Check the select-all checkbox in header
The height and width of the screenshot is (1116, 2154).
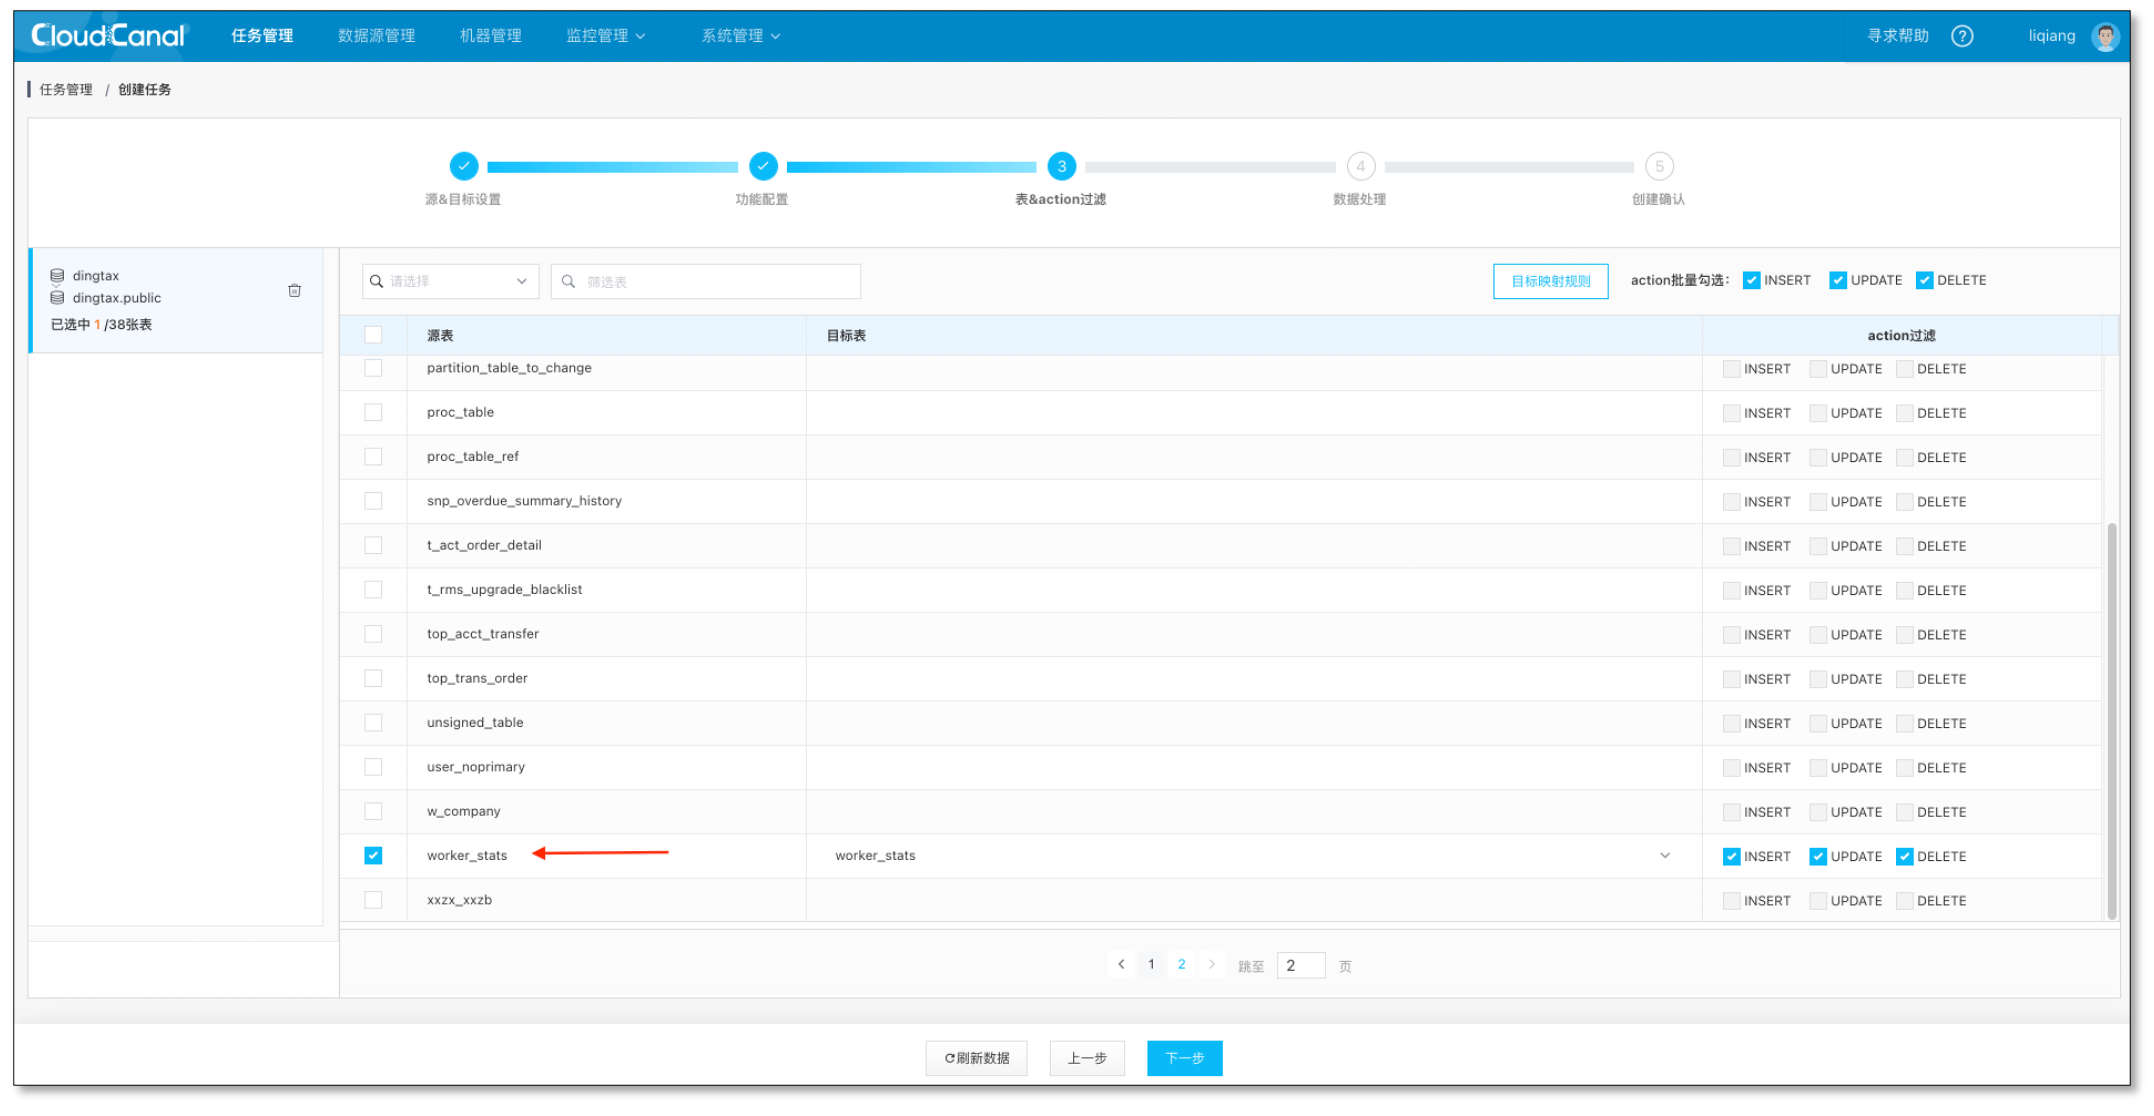click(373, 335)
